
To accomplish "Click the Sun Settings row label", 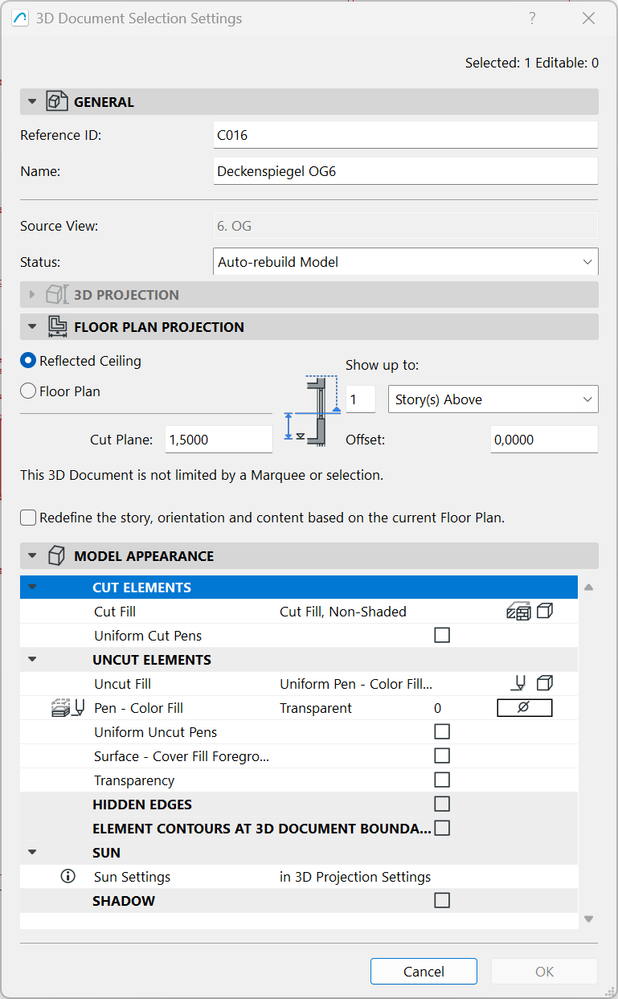I will 132,877.
